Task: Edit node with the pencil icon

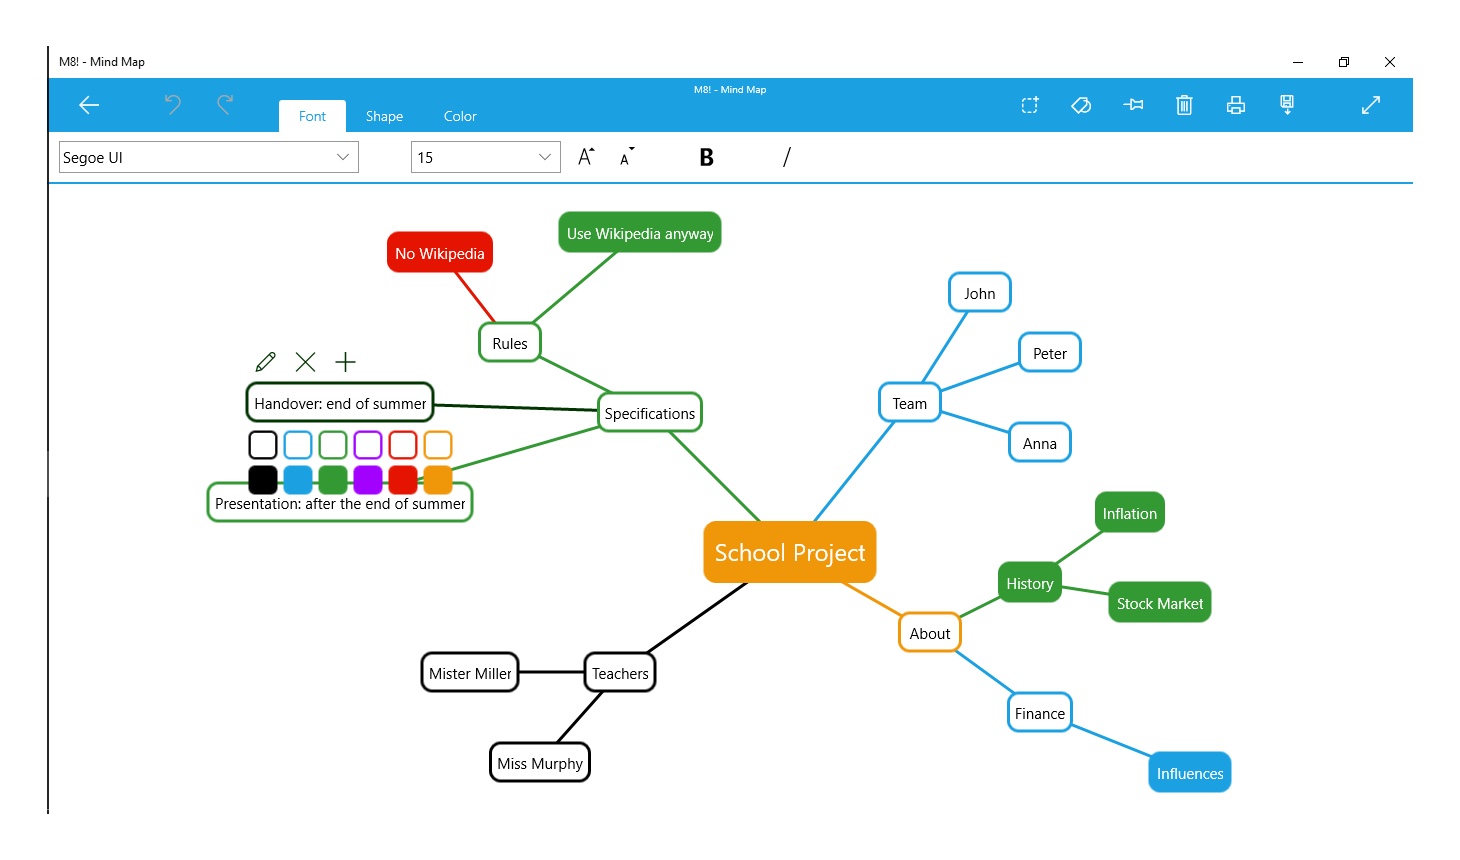Action: point(265,362)
